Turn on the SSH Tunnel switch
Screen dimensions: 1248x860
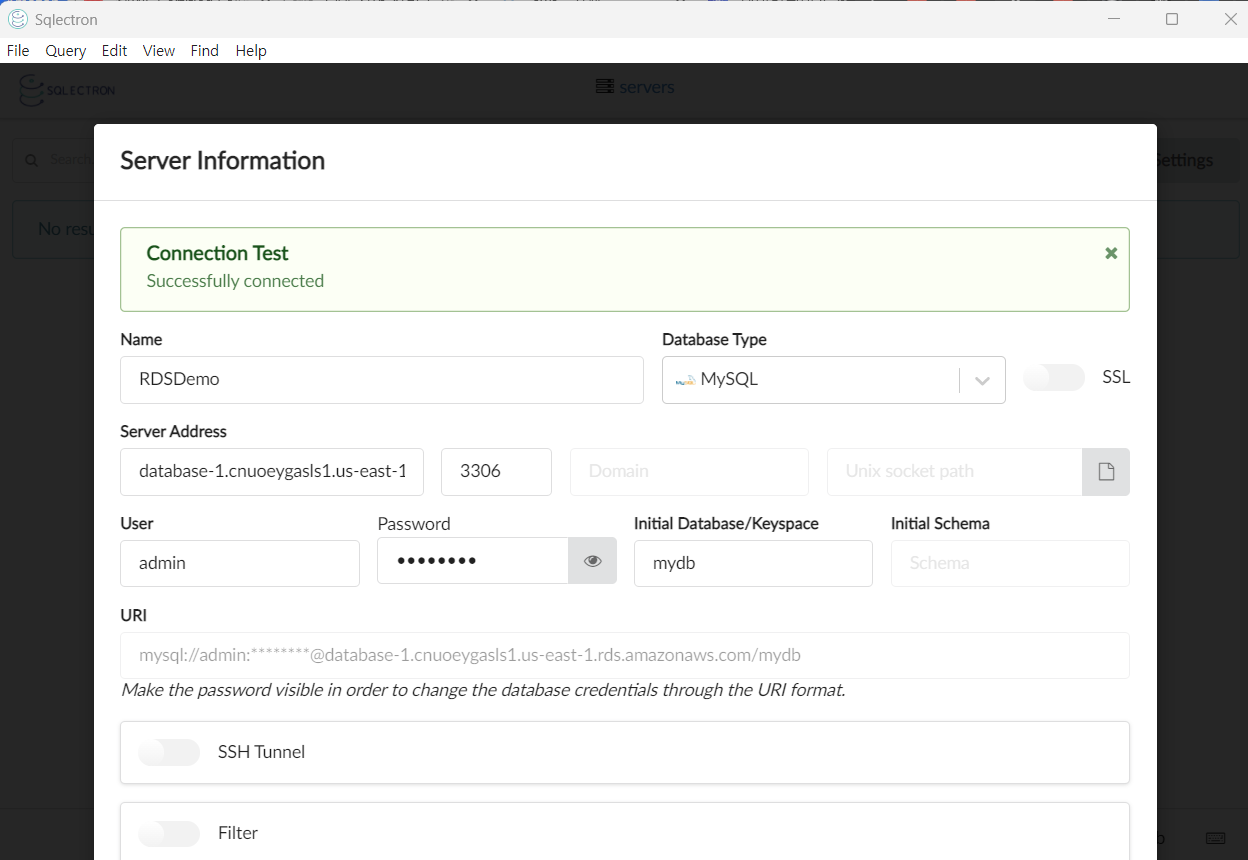(169, 752)
